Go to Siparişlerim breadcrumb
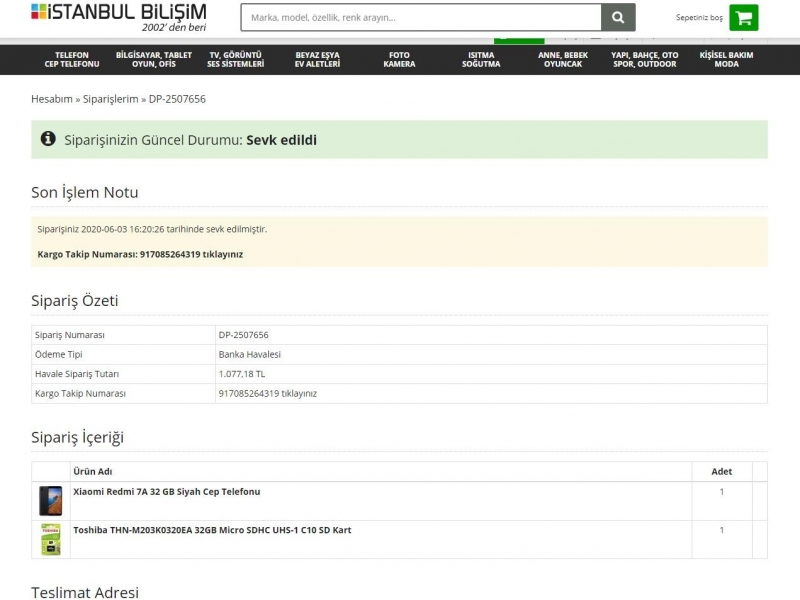800x600 pixels. 110,99
